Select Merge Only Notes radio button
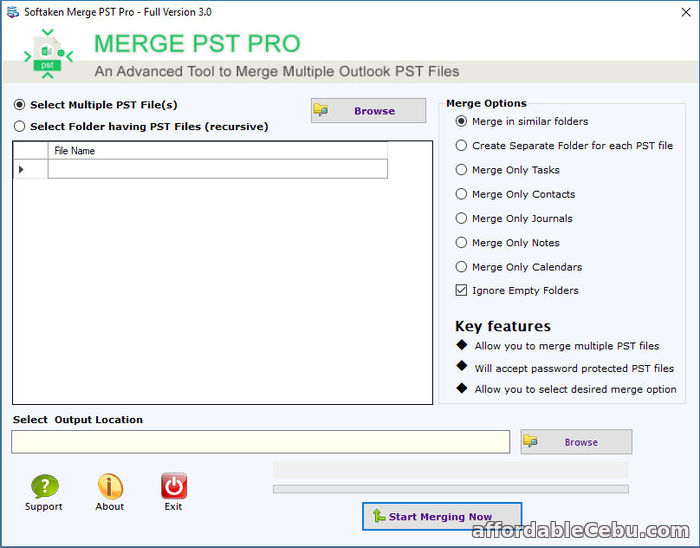Image resolution: width=700 pixels, height=548 pixels. [x=461, y=242]
